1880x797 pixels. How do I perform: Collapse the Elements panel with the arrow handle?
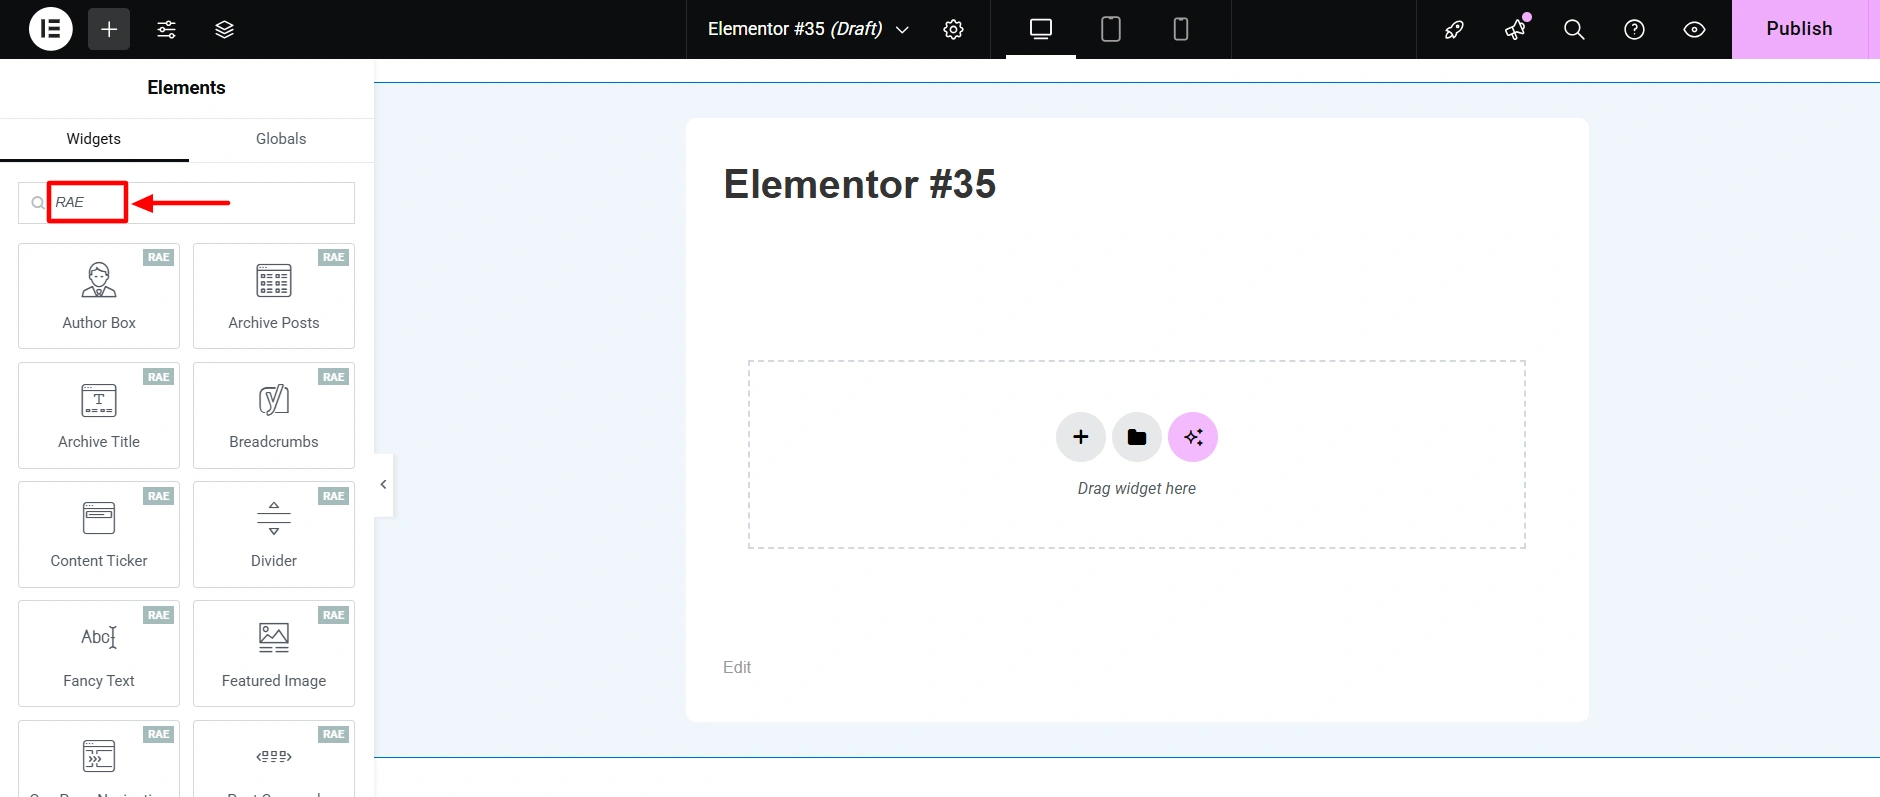pyautogui.click(x=383, y=485)
